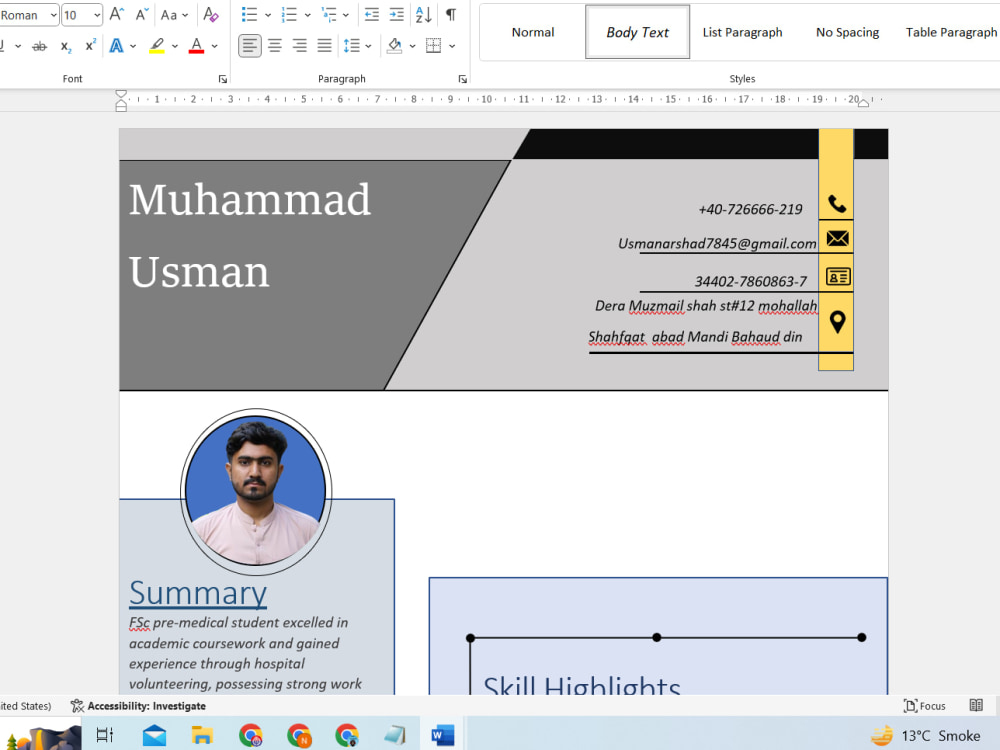1000x750 pixels.
Task: Open font color dropdown arrow
Action: click(214, 46)
